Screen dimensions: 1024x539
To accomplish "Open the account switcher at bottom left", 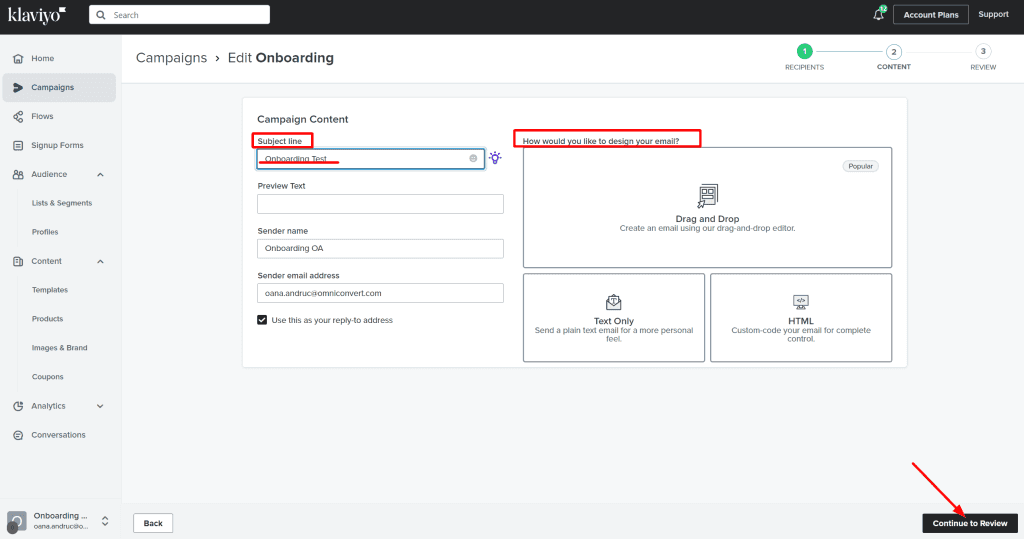I will click(x=104, y=521).
